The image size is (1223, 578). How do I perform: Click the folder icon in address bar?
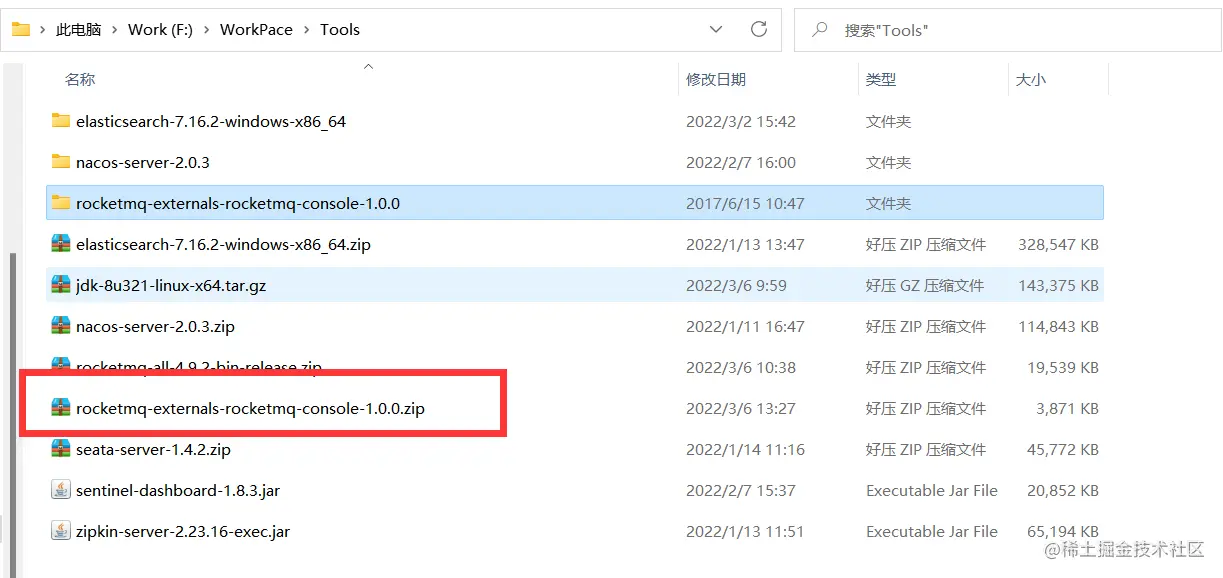(20, 29)
